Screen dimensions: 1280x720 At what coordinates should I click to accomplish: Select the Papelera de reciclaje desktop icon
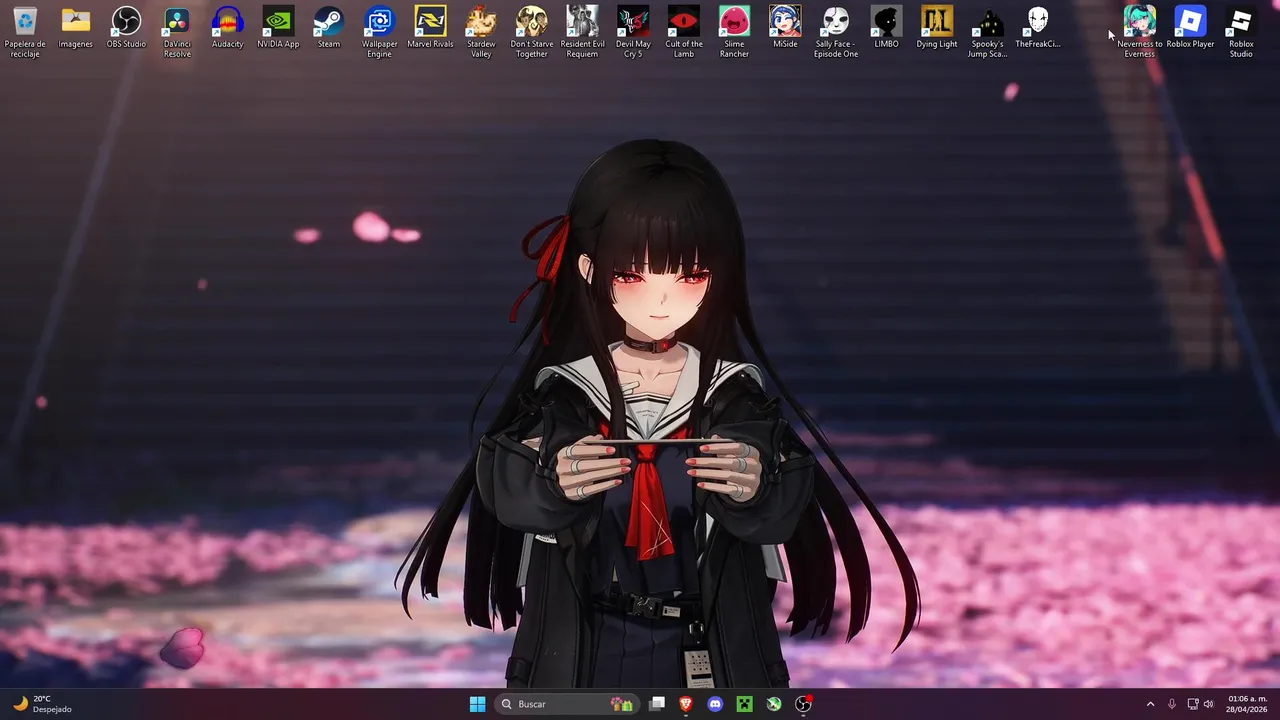tap(25, 31)
